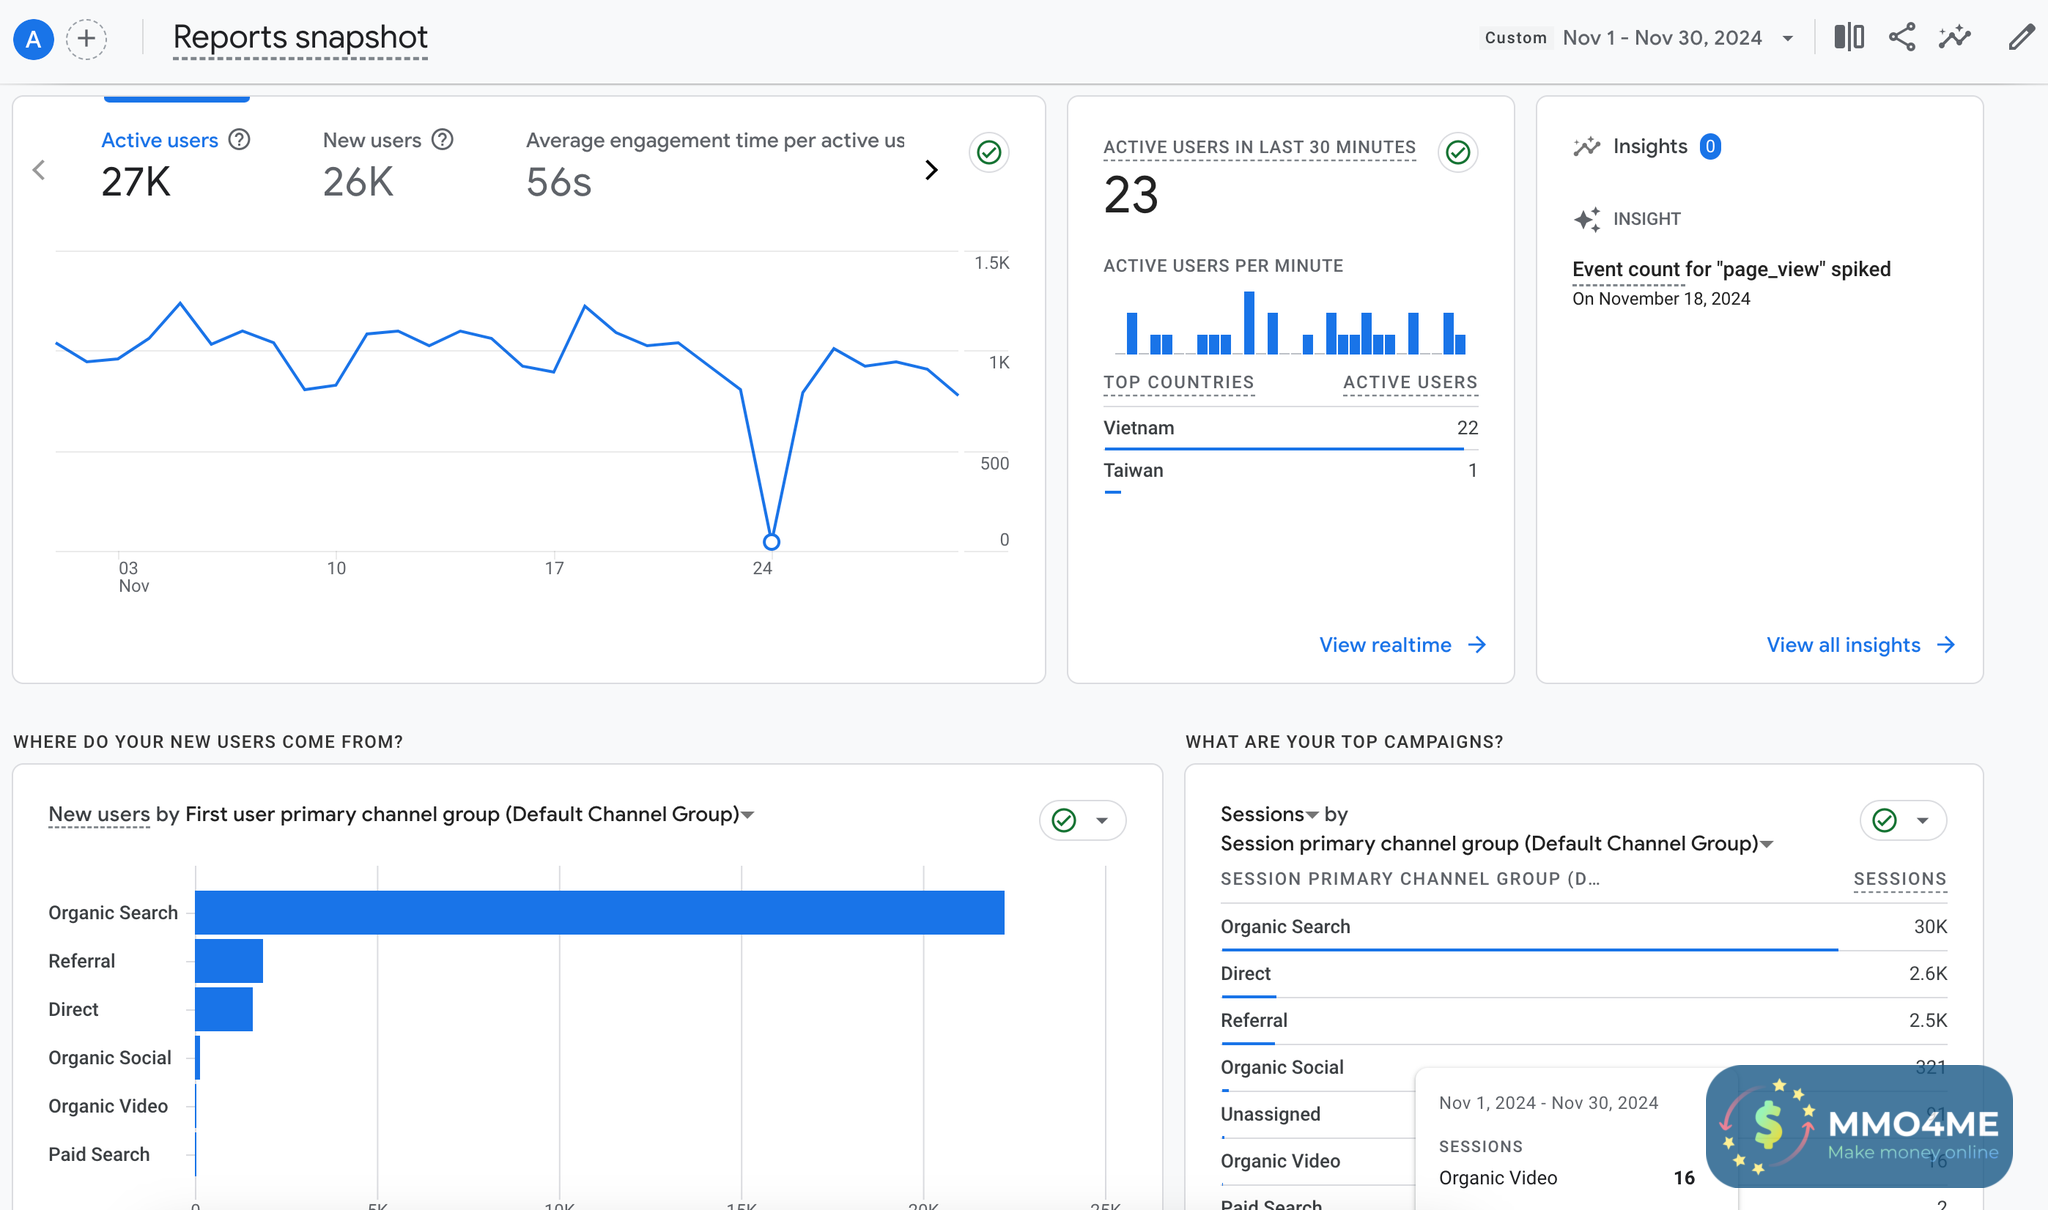This screenshot has height=1210, width=2048.
Task: Click Organic Search sessions row 30K
Action: (x=1584, y=927)
